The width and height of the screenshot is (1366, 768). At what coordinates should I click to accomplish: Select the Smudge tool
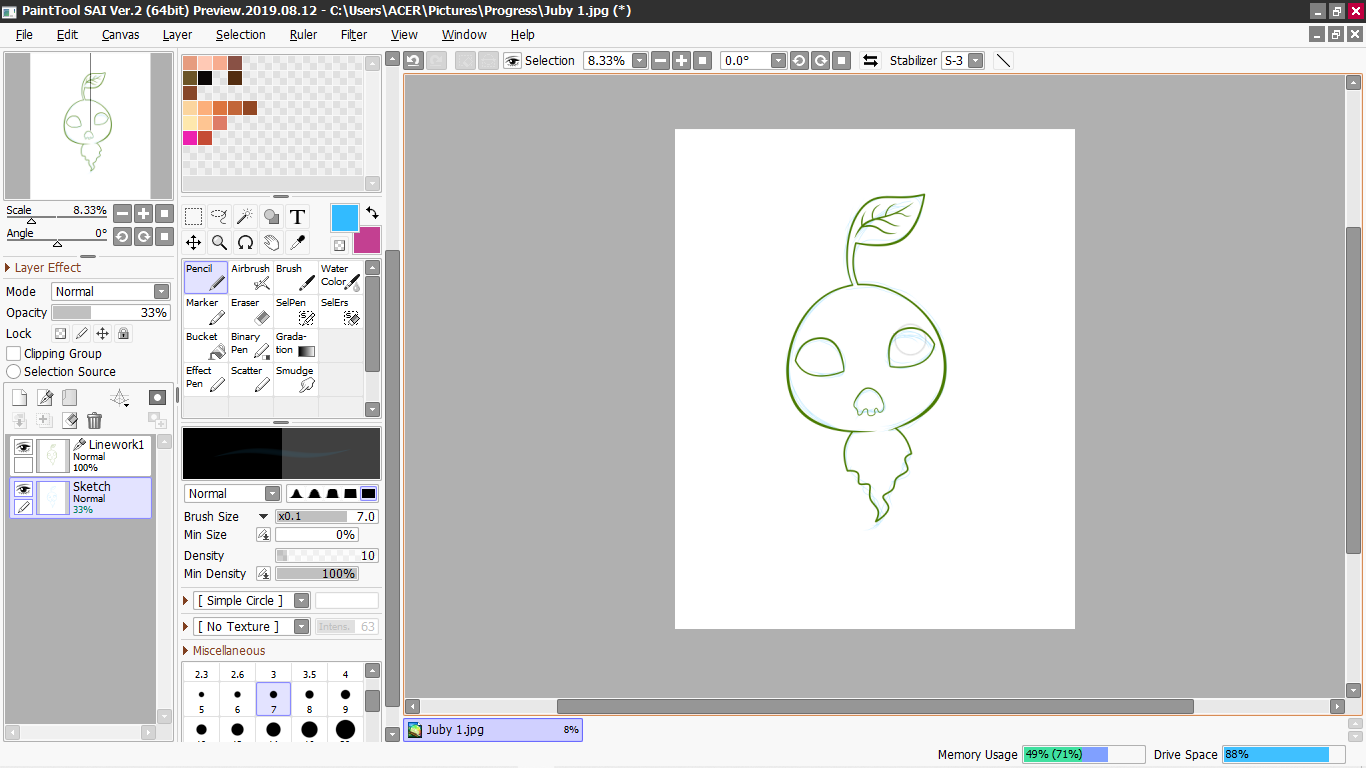pos(296,379)
